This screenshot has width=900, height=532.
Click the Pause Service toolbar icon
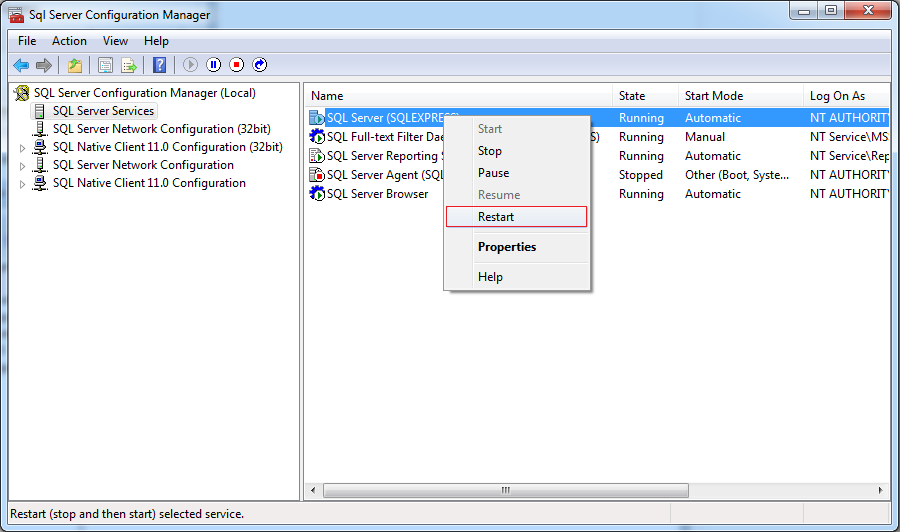(214, 65)
